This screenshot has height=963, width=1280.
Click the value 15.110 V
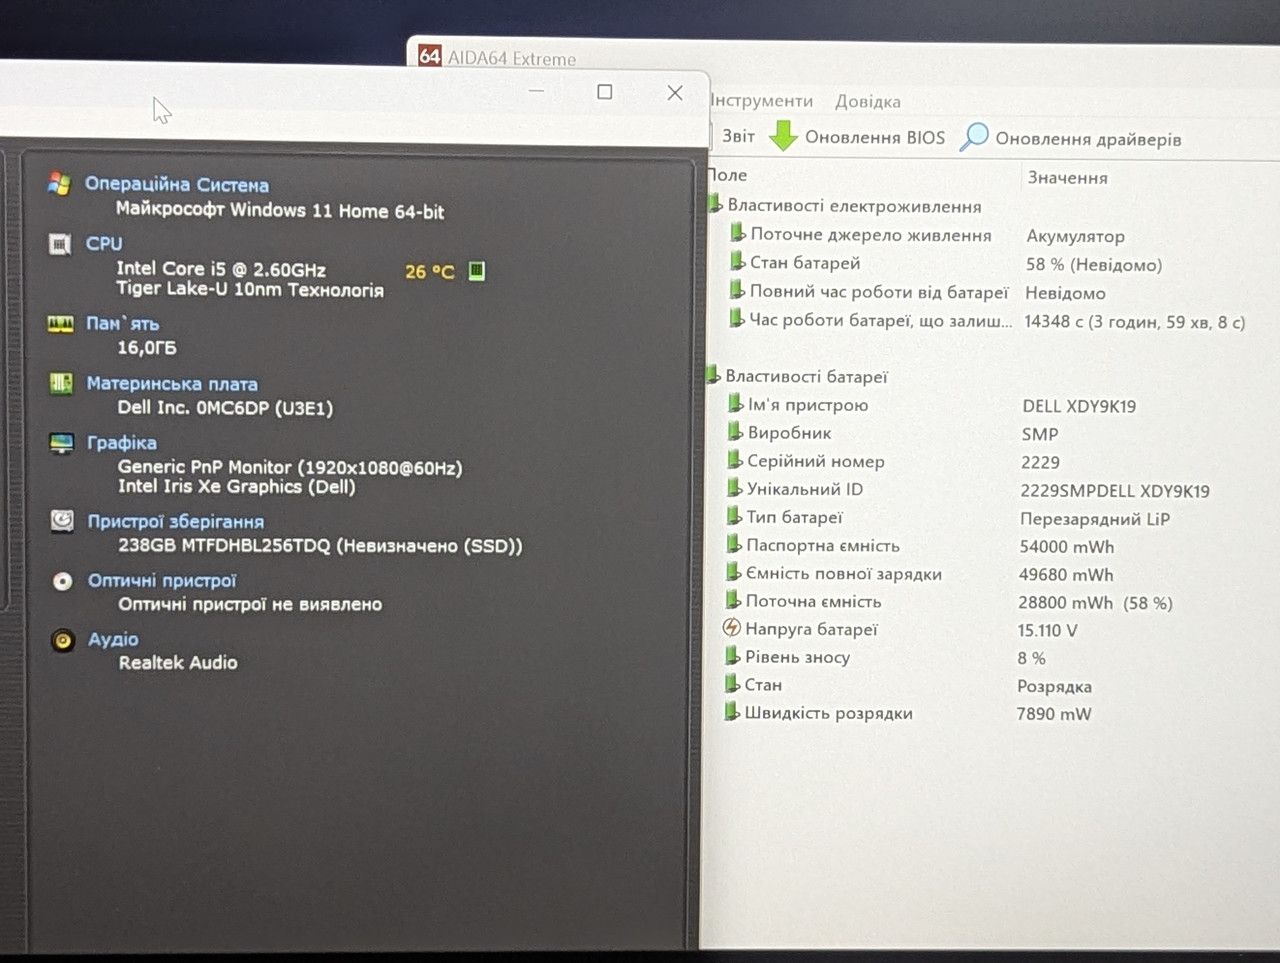(x=1048, y=630)
